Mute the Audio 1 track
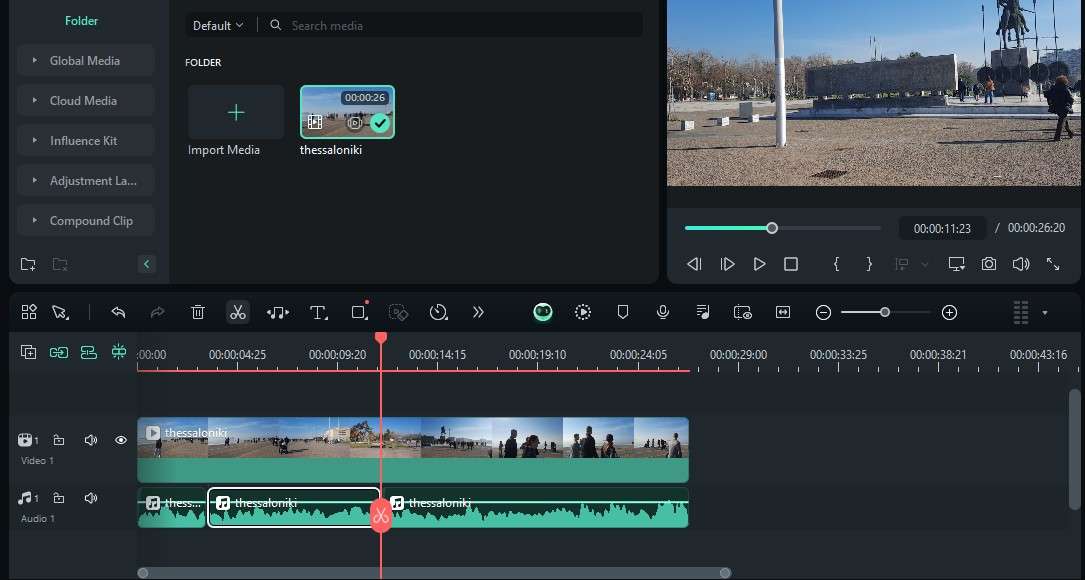 pyautogui.click(x=90, y=498)
